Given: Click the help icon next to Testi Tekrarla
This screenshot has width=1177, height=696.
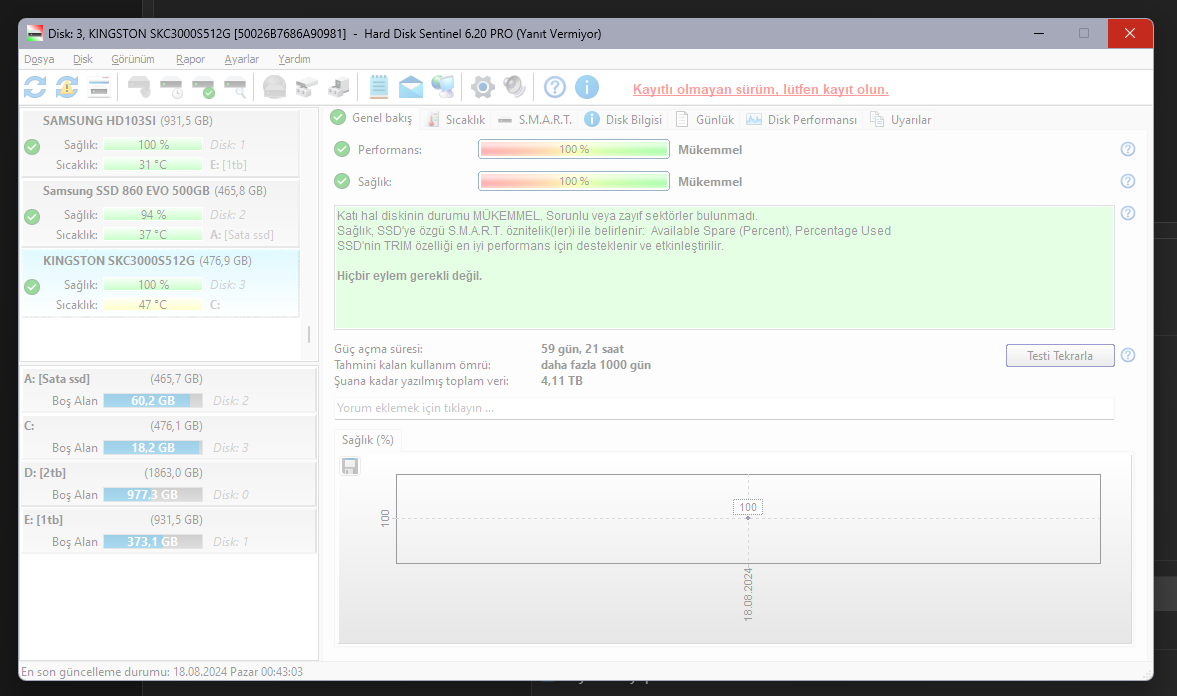Looking at the screenshot, I should (1127, 355).
